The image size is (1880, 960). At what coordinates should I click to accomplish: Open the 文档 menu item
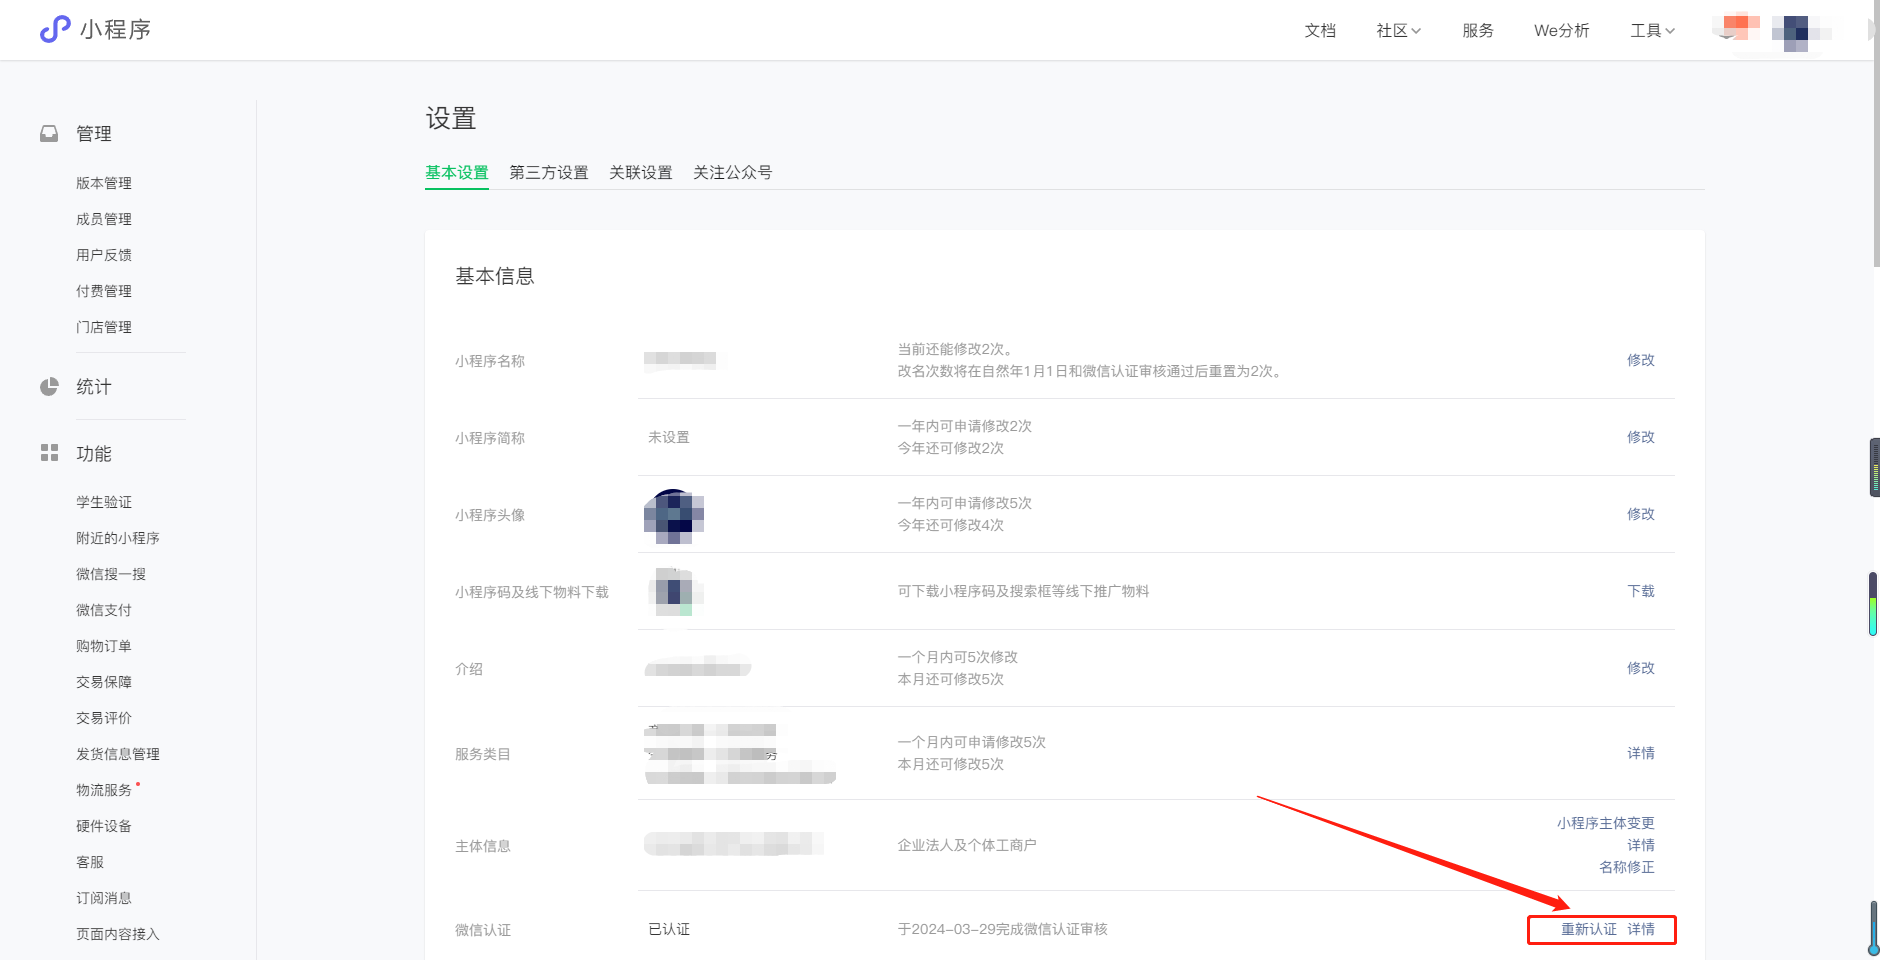1320,31
